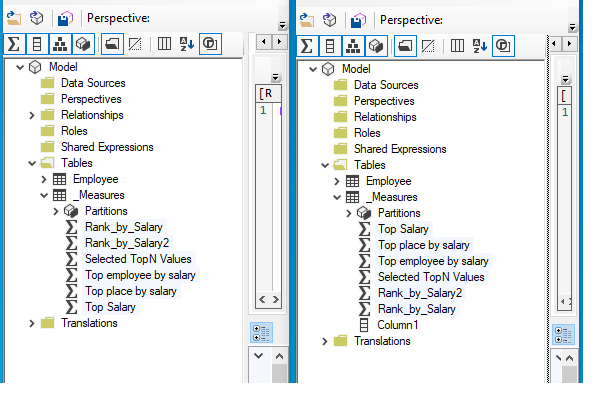The height and width of the screenshot is (397, 616).
Task: Click categorized properties button in right window
Action: click(x=563, y=335)
